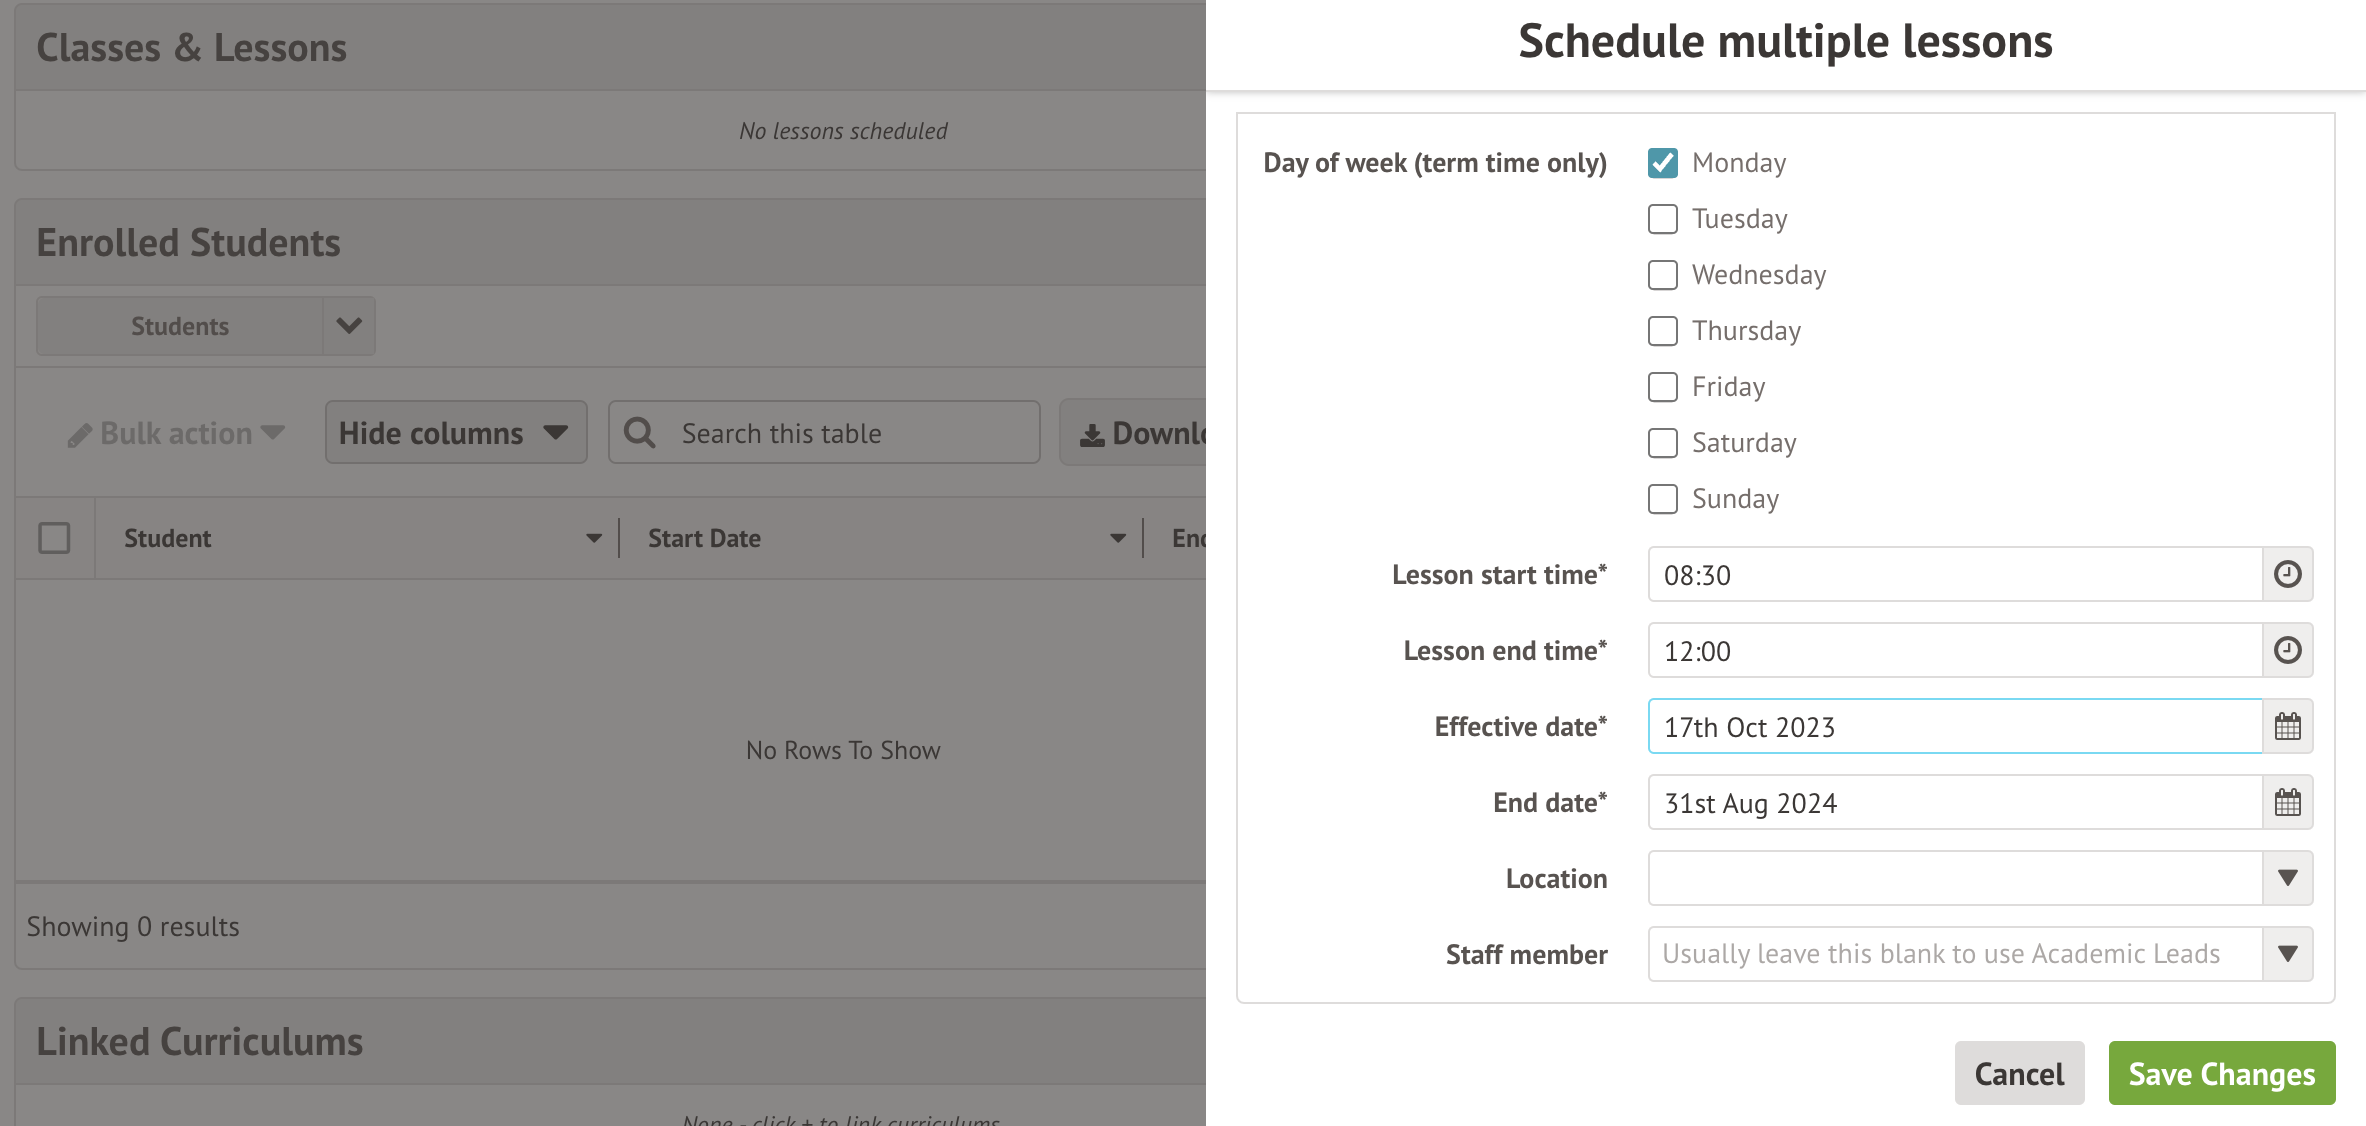Open the Start Date column menu
Screen dimensions: 2366x1126
tap(1118, 538)
